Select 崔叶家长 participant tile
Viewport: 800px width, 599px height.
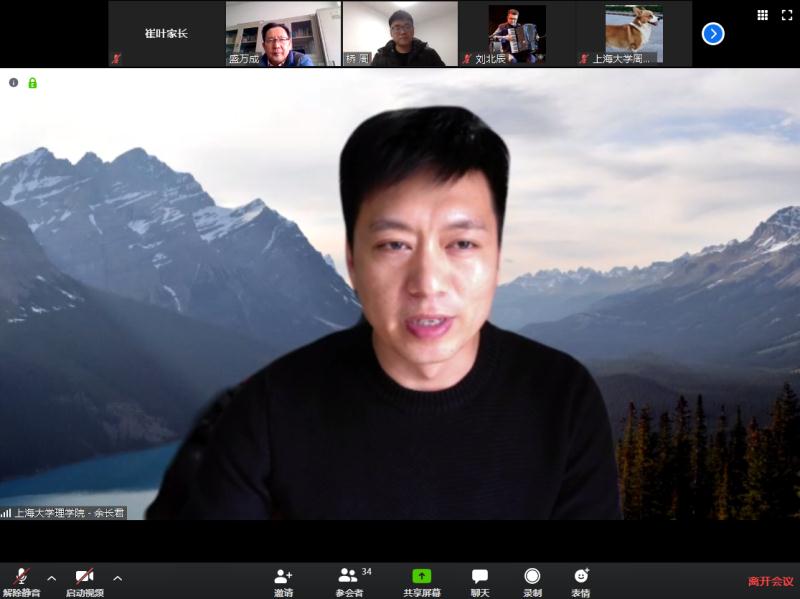coord(166,34)
